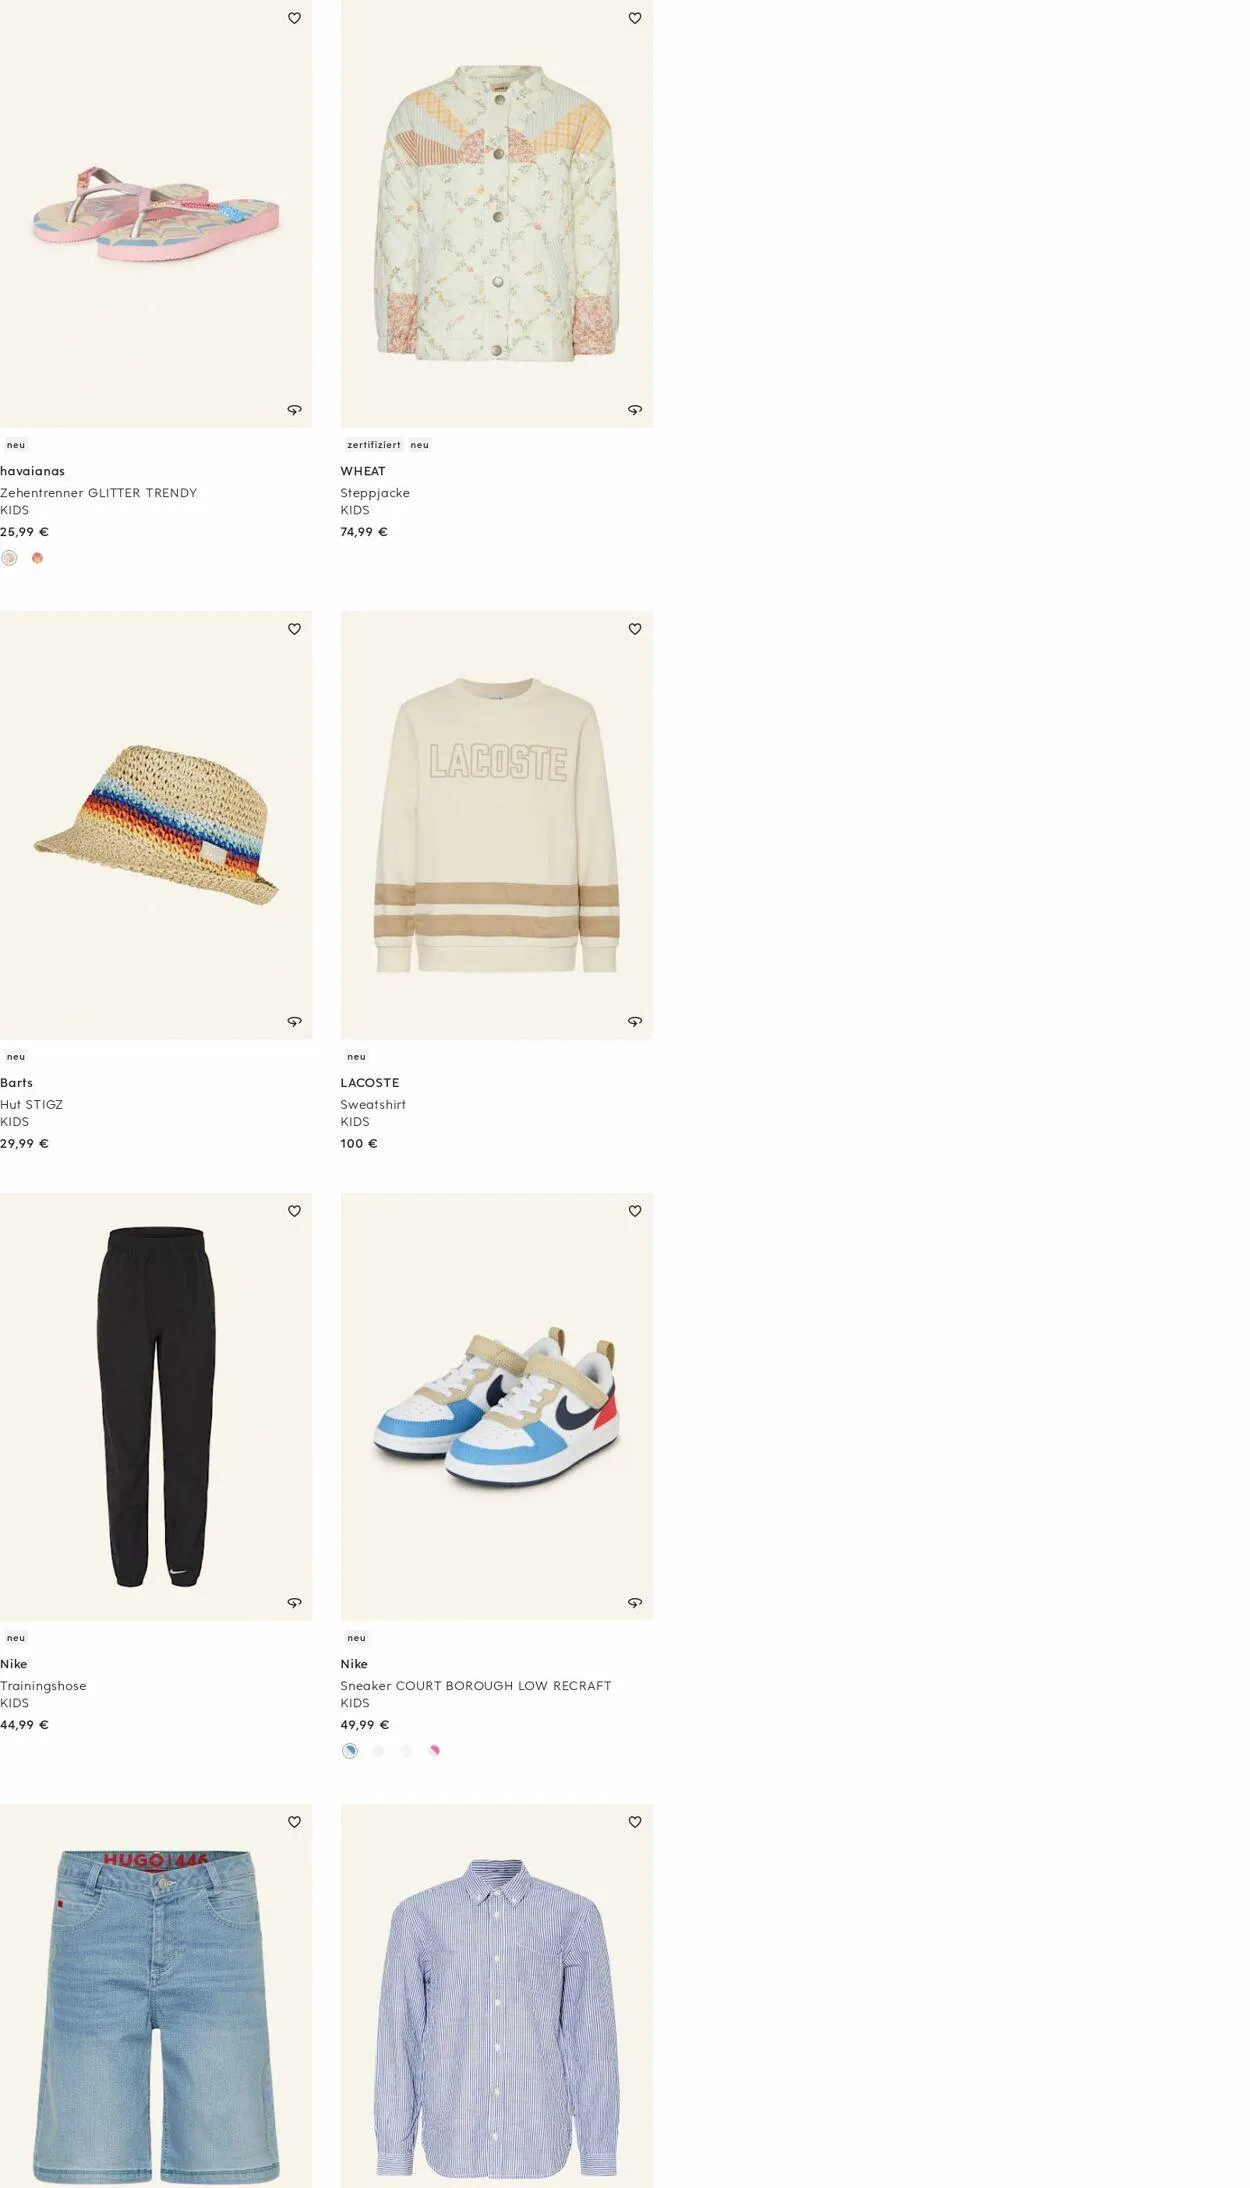Select the beige color swatch for flip-flops
The width and height of the screenshot is (1250, 2188).
[9, 558]
